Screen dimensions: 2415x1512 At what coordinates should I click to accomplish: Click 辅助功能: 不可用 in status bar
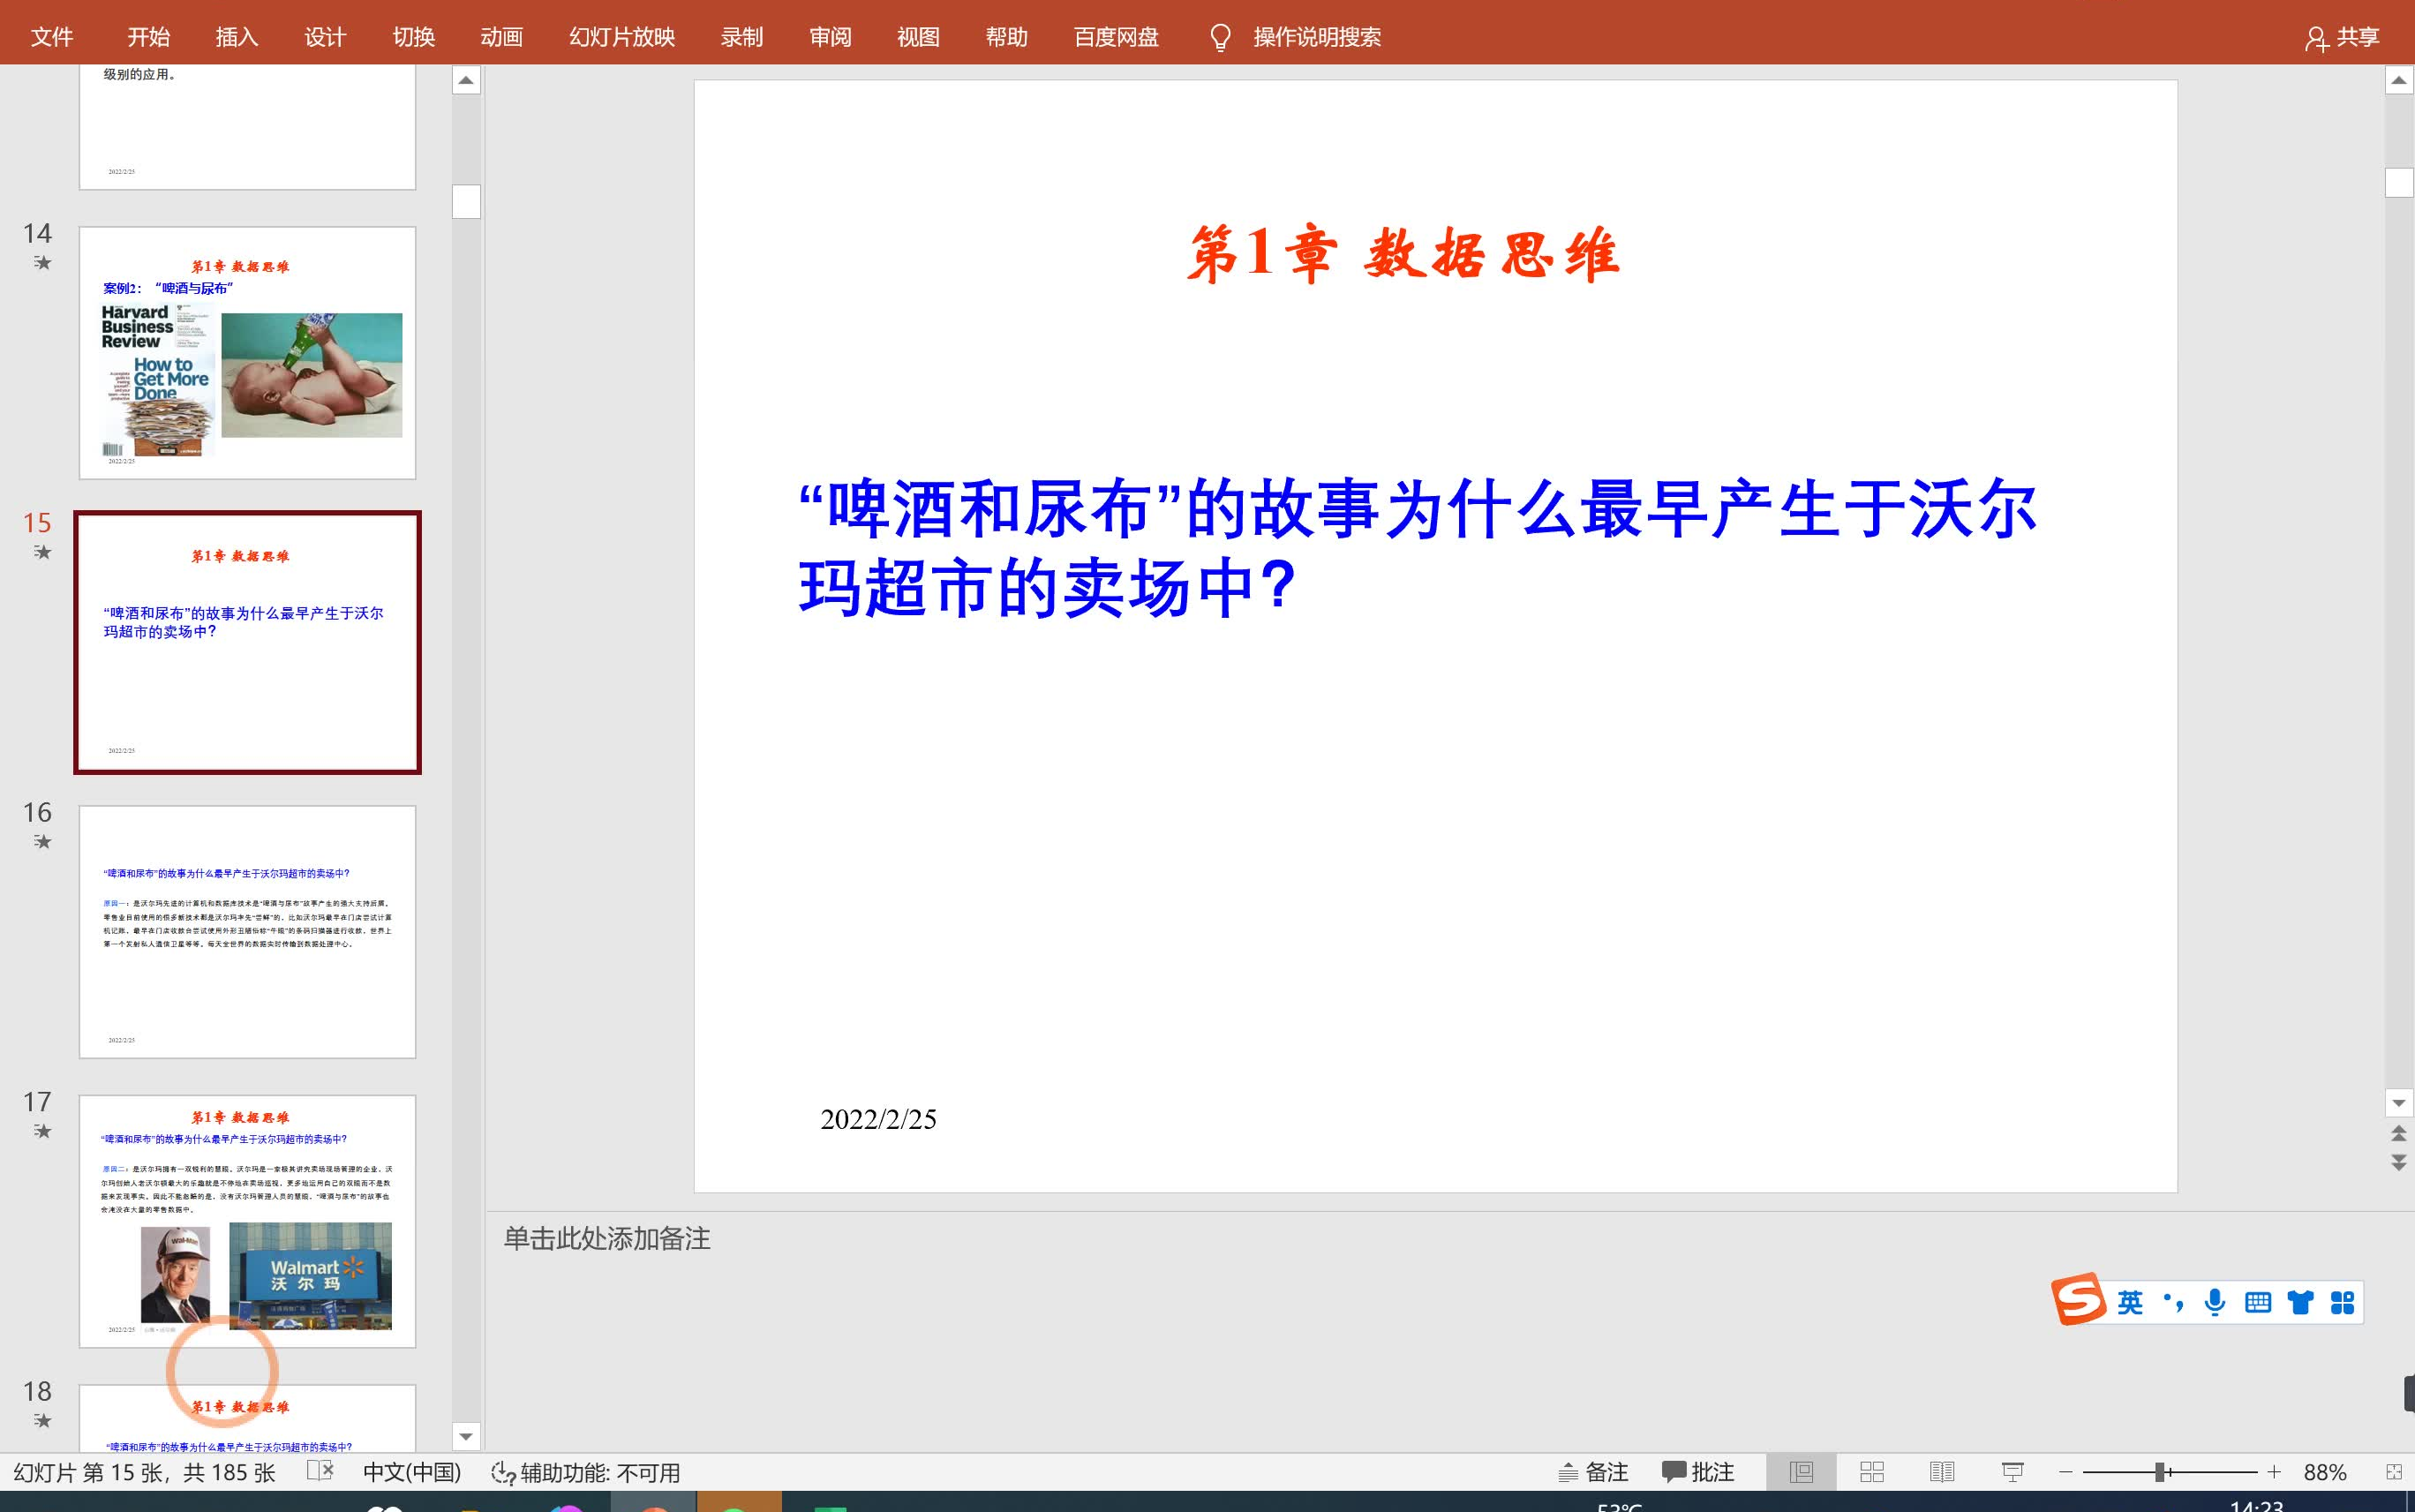tap(585, 1471)
